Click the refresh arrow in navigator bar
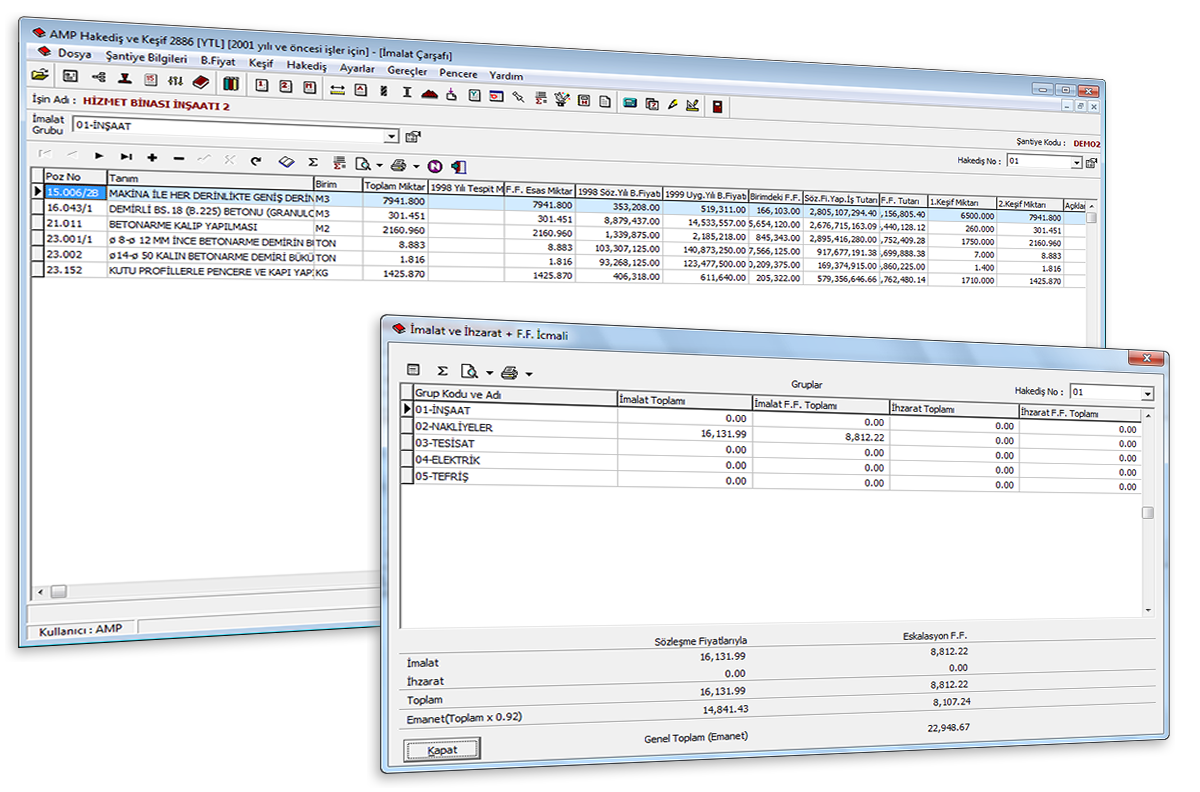Image resolution: width=1200 pixels, height=792 pixels. [x=256, y=160]
